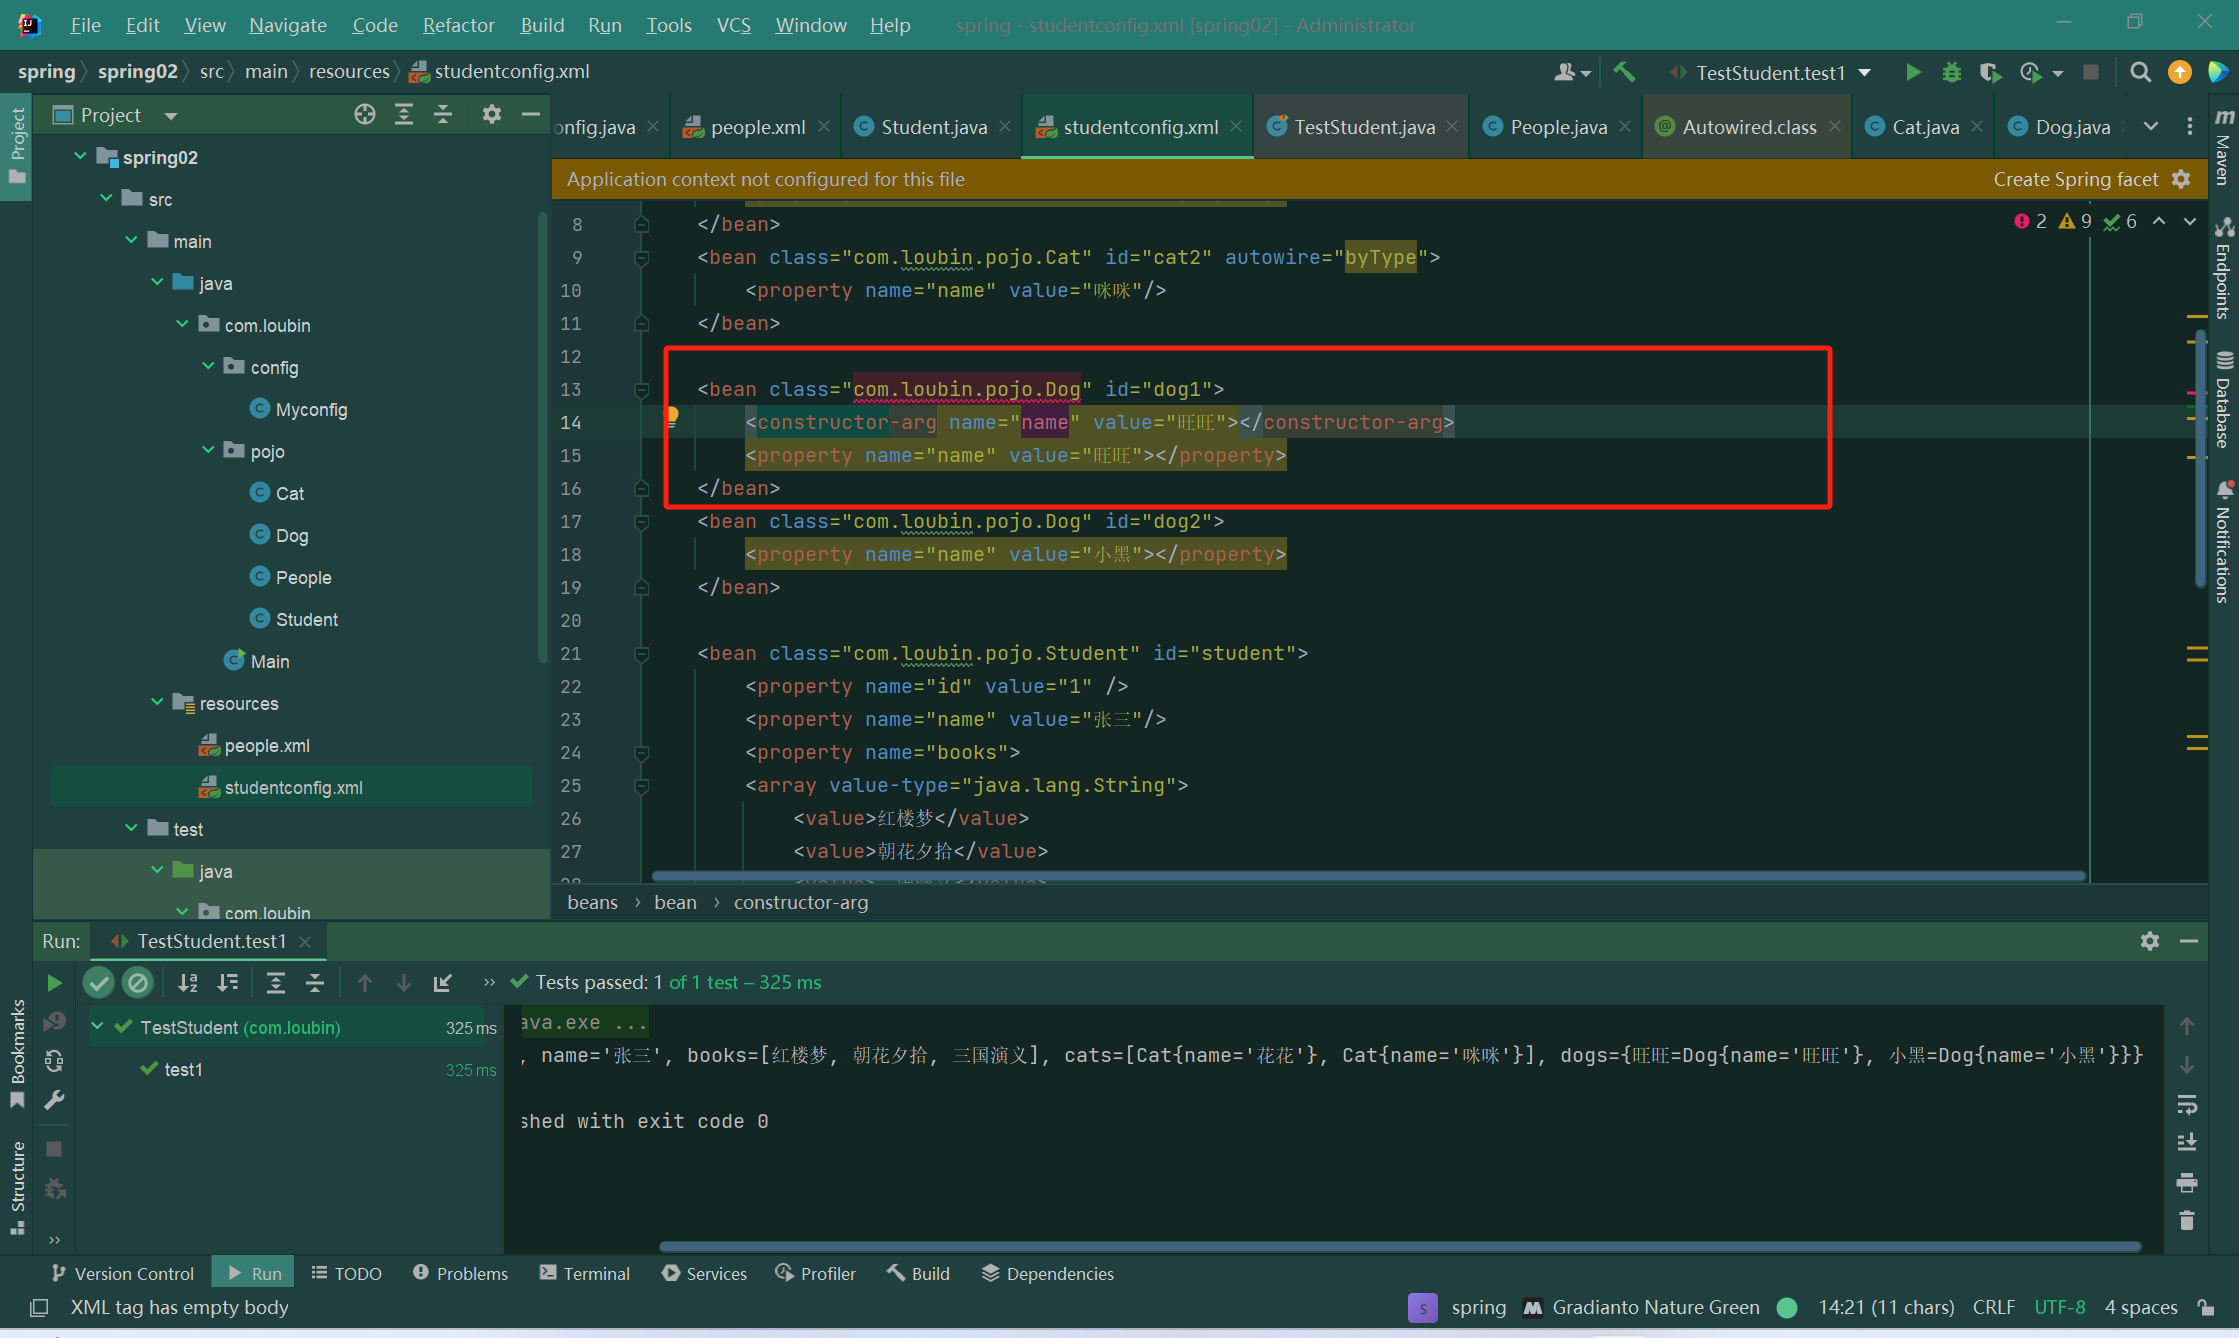
Task: Run TestStudent.test1 with green play icon
Action: pyautogui.click(x=1912, y=72)
